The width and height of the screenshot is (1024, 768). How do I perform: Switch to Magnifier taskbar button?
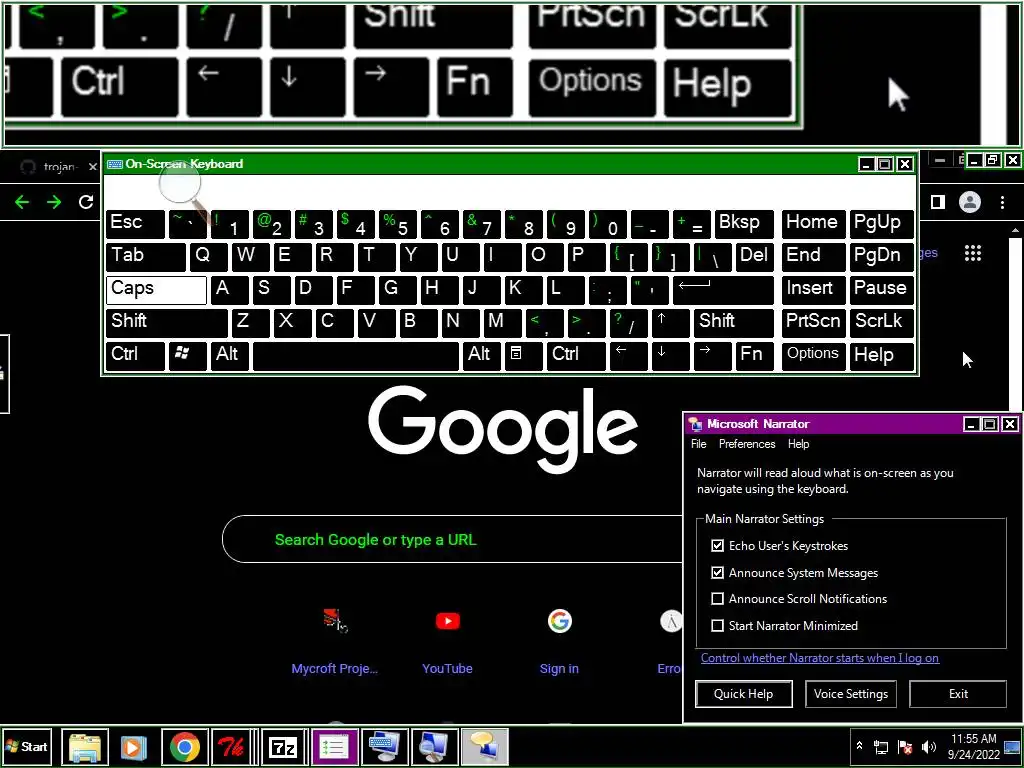(x=434, y=746)
